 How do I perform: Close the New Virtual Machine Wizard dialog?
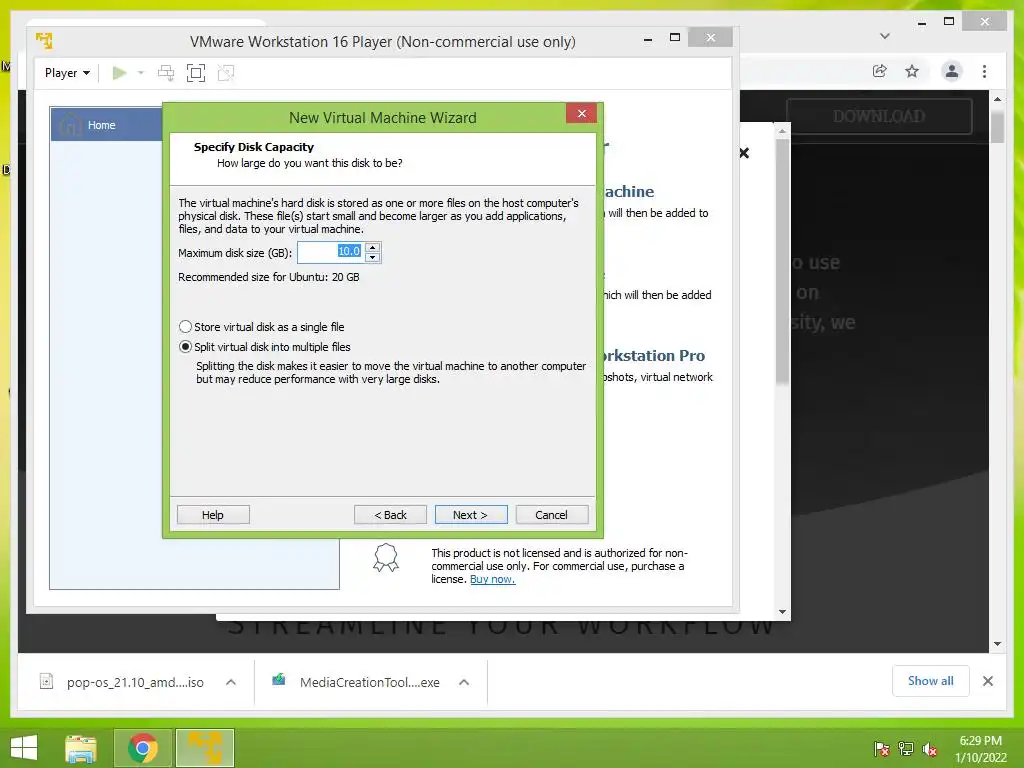click(581, 114)
